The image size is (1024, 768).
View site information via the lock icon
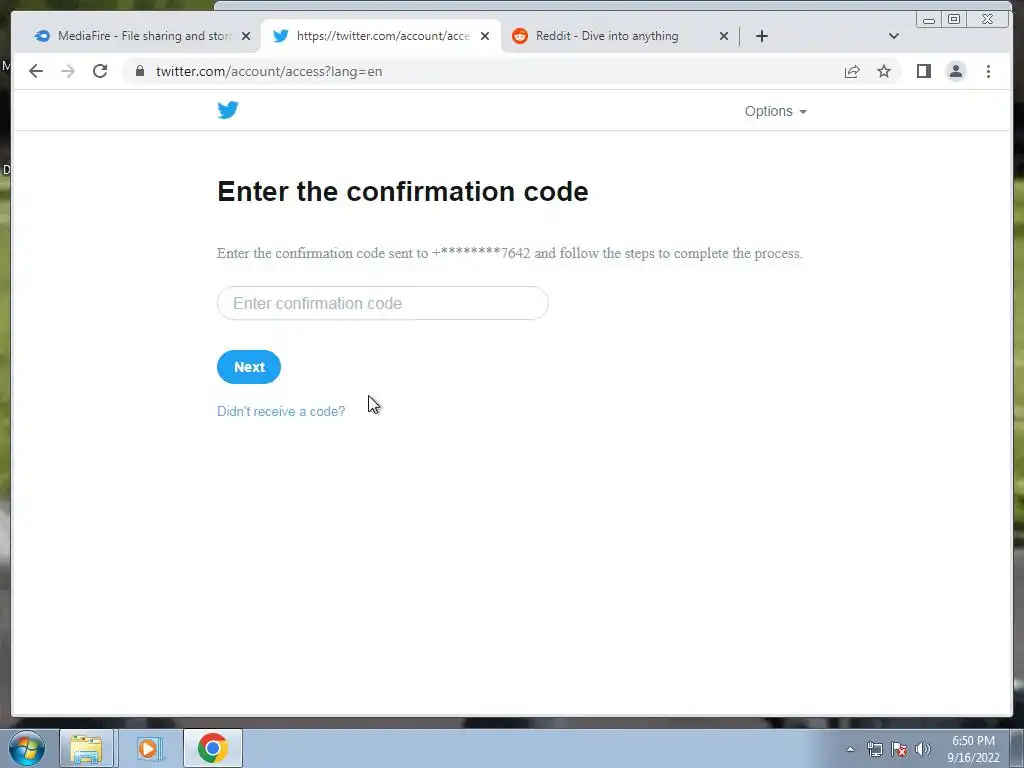tap(140, 71)
